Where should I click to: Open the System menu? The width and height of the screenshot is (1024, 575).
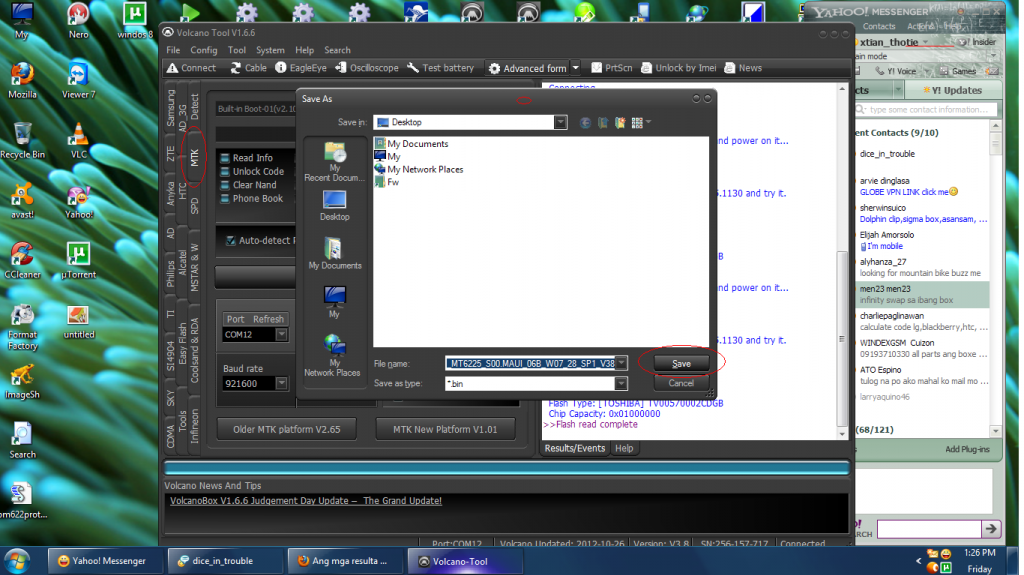tap(270, 50)
